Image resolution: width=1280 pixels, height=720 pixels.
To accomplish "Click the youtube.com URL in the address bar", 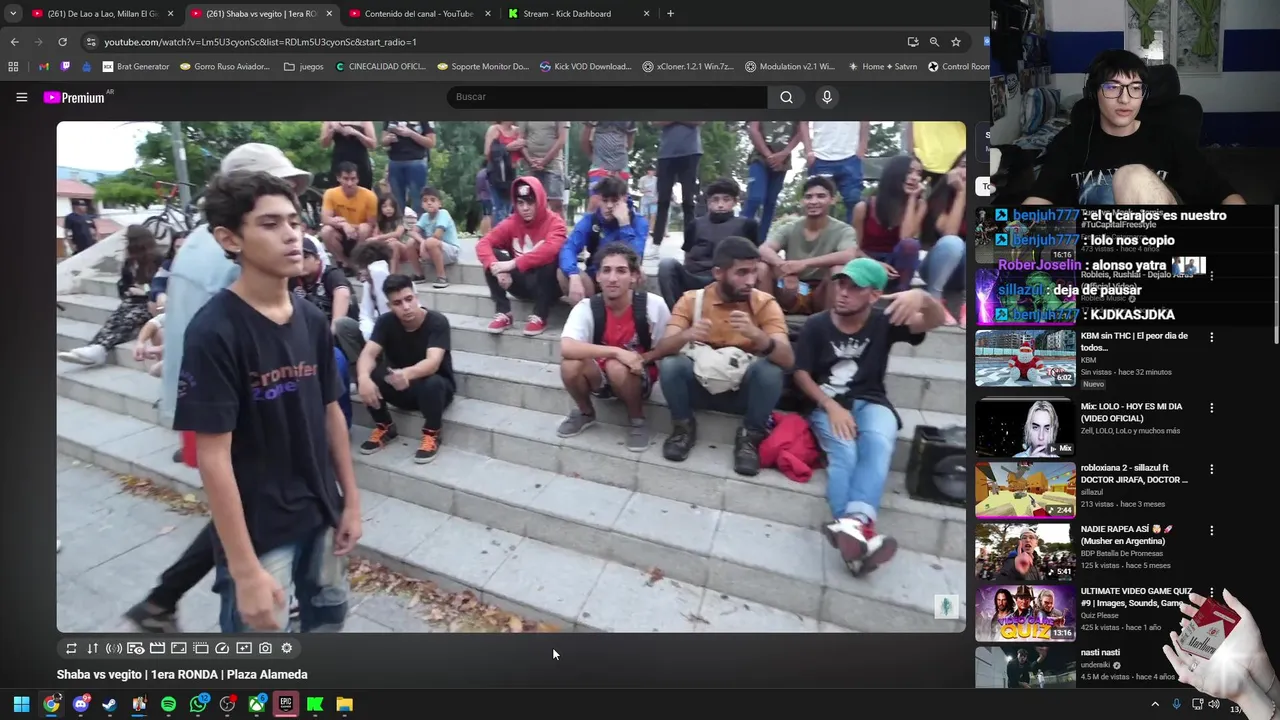I will tap(260, 42).
